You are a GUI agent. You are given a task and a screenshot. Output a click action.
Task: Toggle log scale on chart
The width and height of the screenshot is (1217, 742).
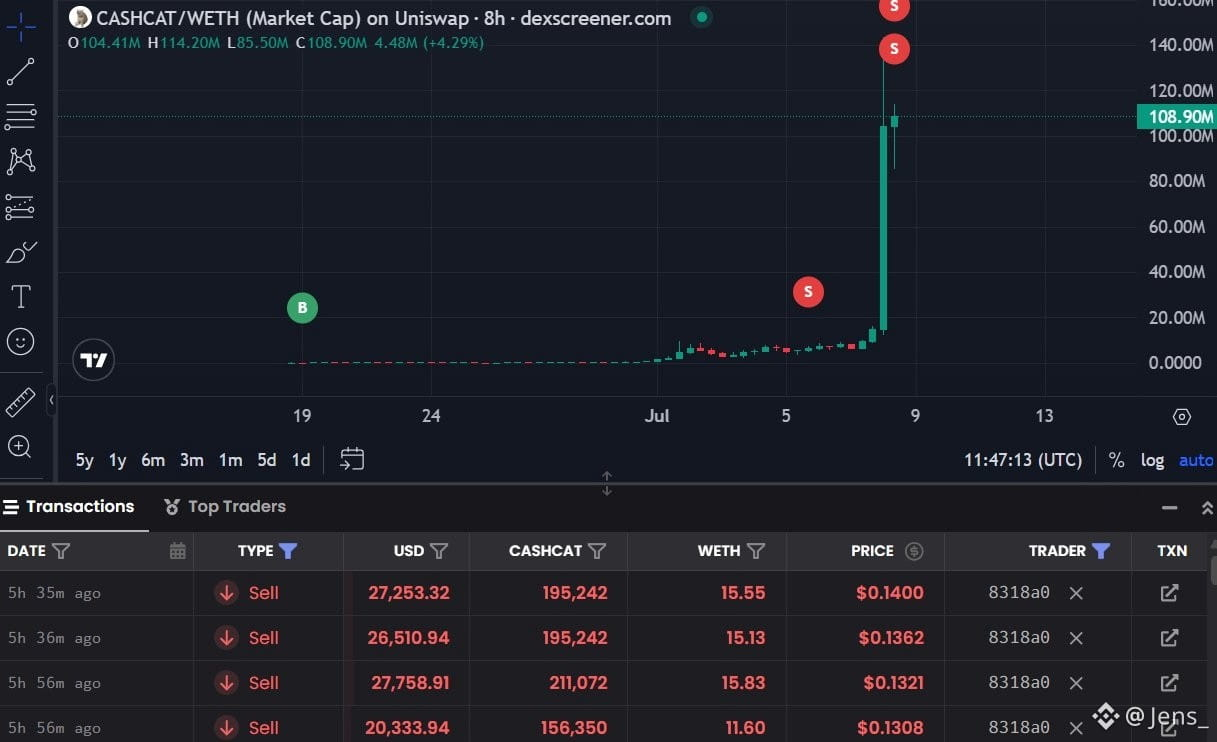click(1153, 460)
